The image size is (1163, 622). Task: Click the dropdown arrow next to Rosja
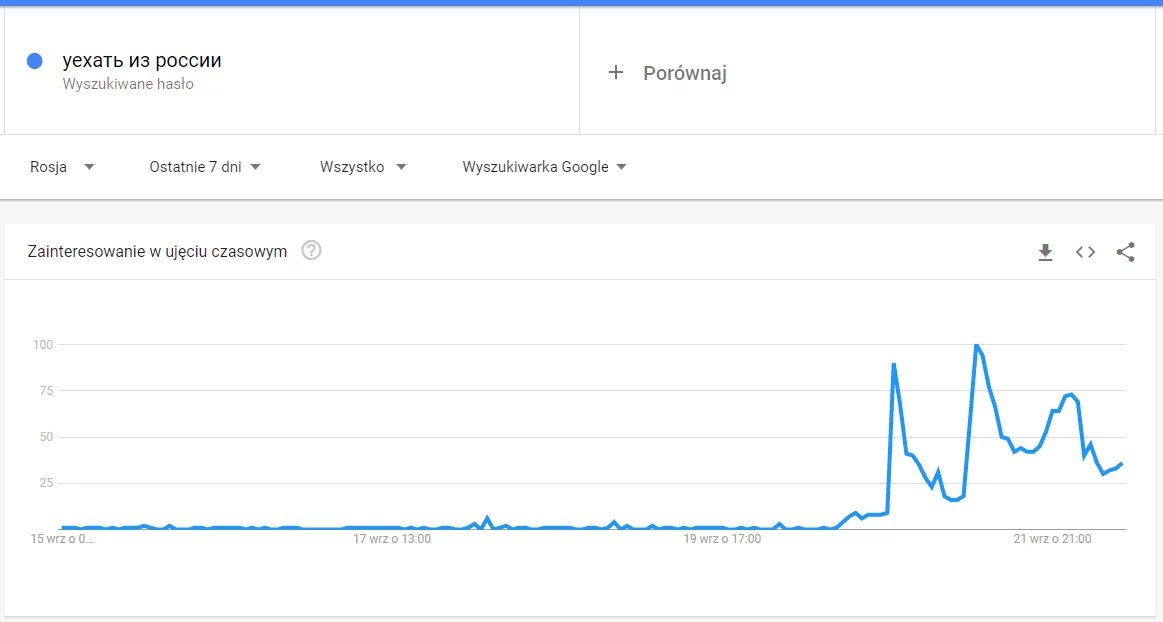pyautogui.click(x=89, y=167)
